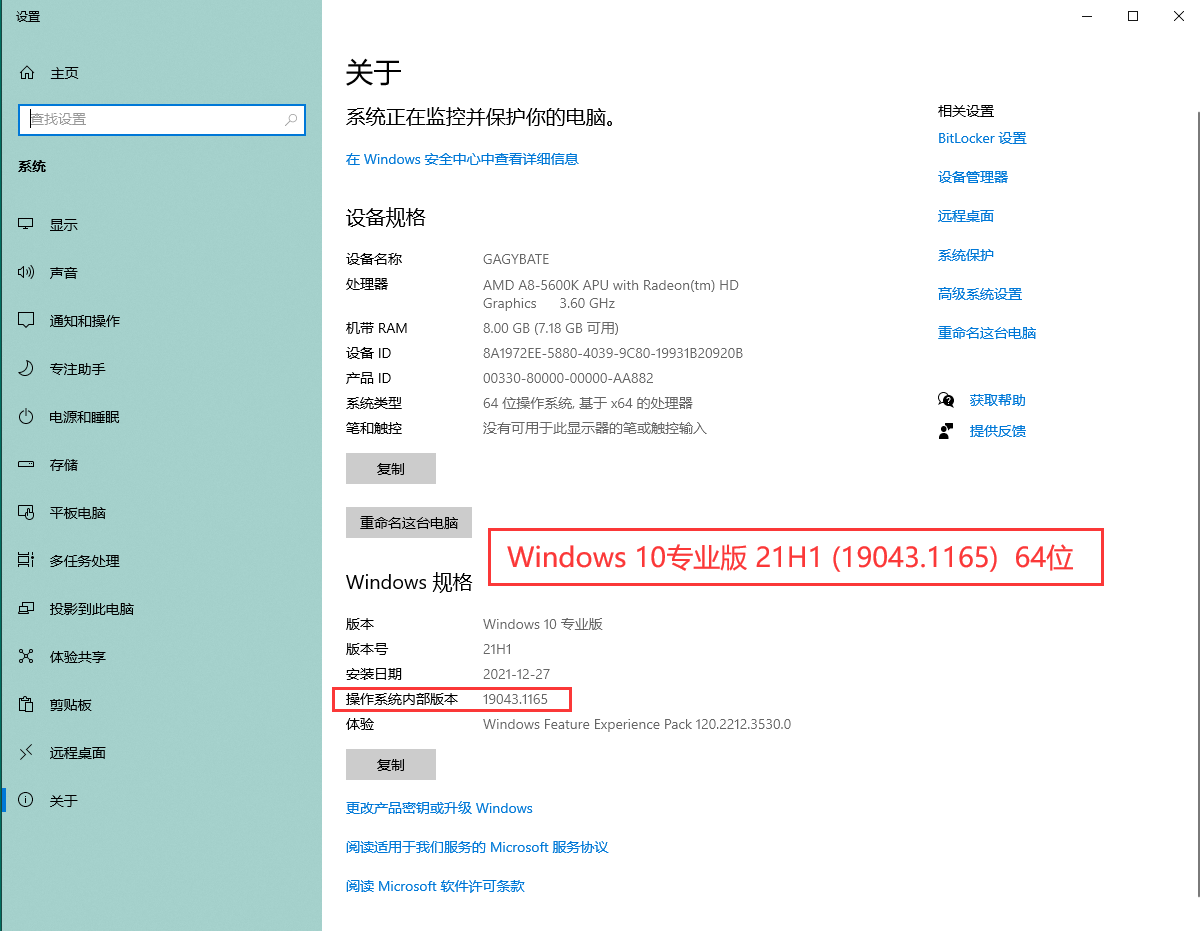This screenshot has width=1202, height=931.
Task: View details in Windows Security link
Action: pyautogui.click(x=462, y=159)
